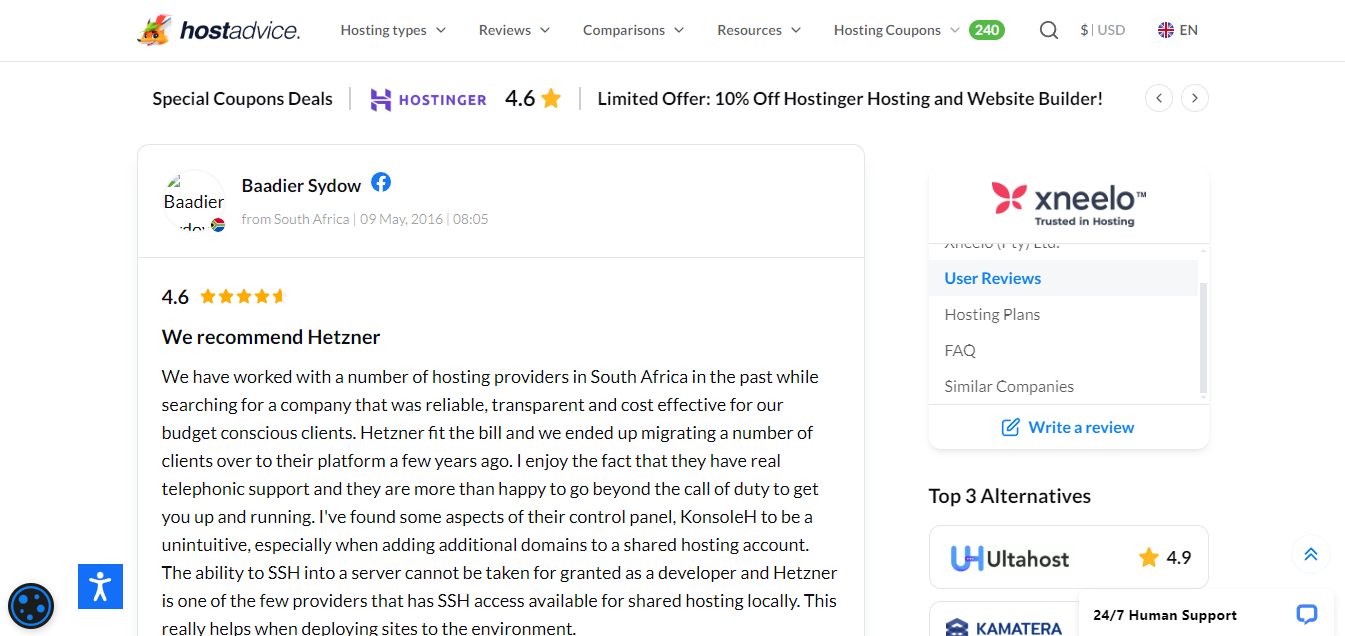
Task: Click the 4.9 Ultahost rating number
Action: click(x=1179, y=557)
